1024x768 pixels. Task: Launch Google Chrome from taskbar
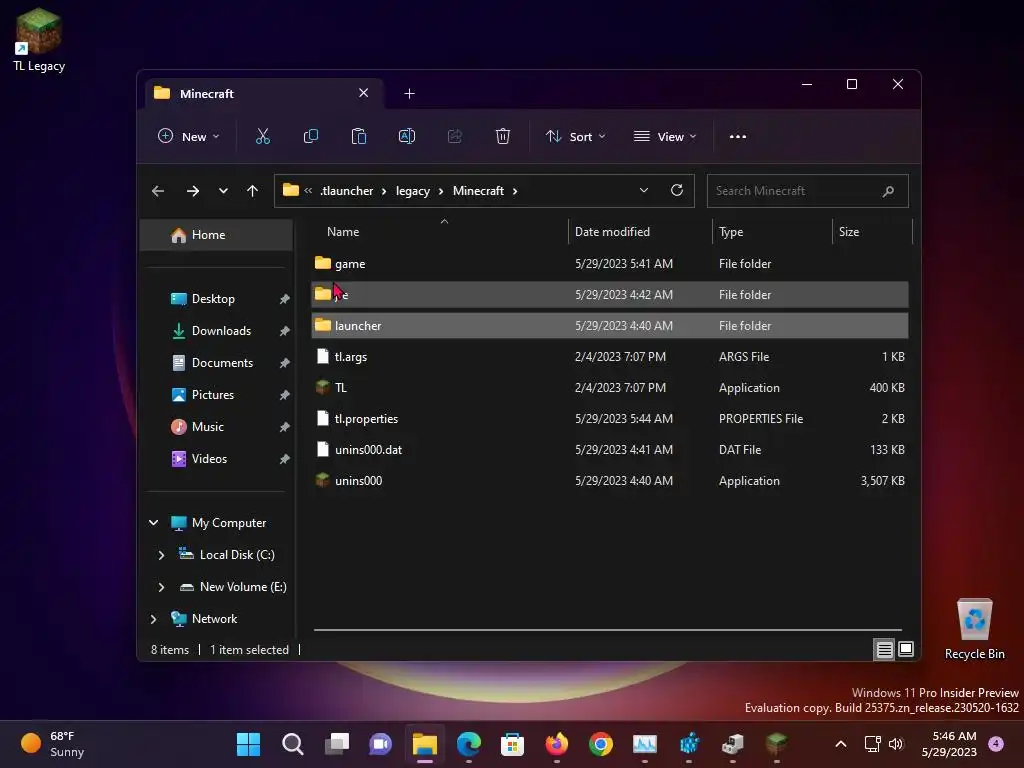(x=601, y=744)
